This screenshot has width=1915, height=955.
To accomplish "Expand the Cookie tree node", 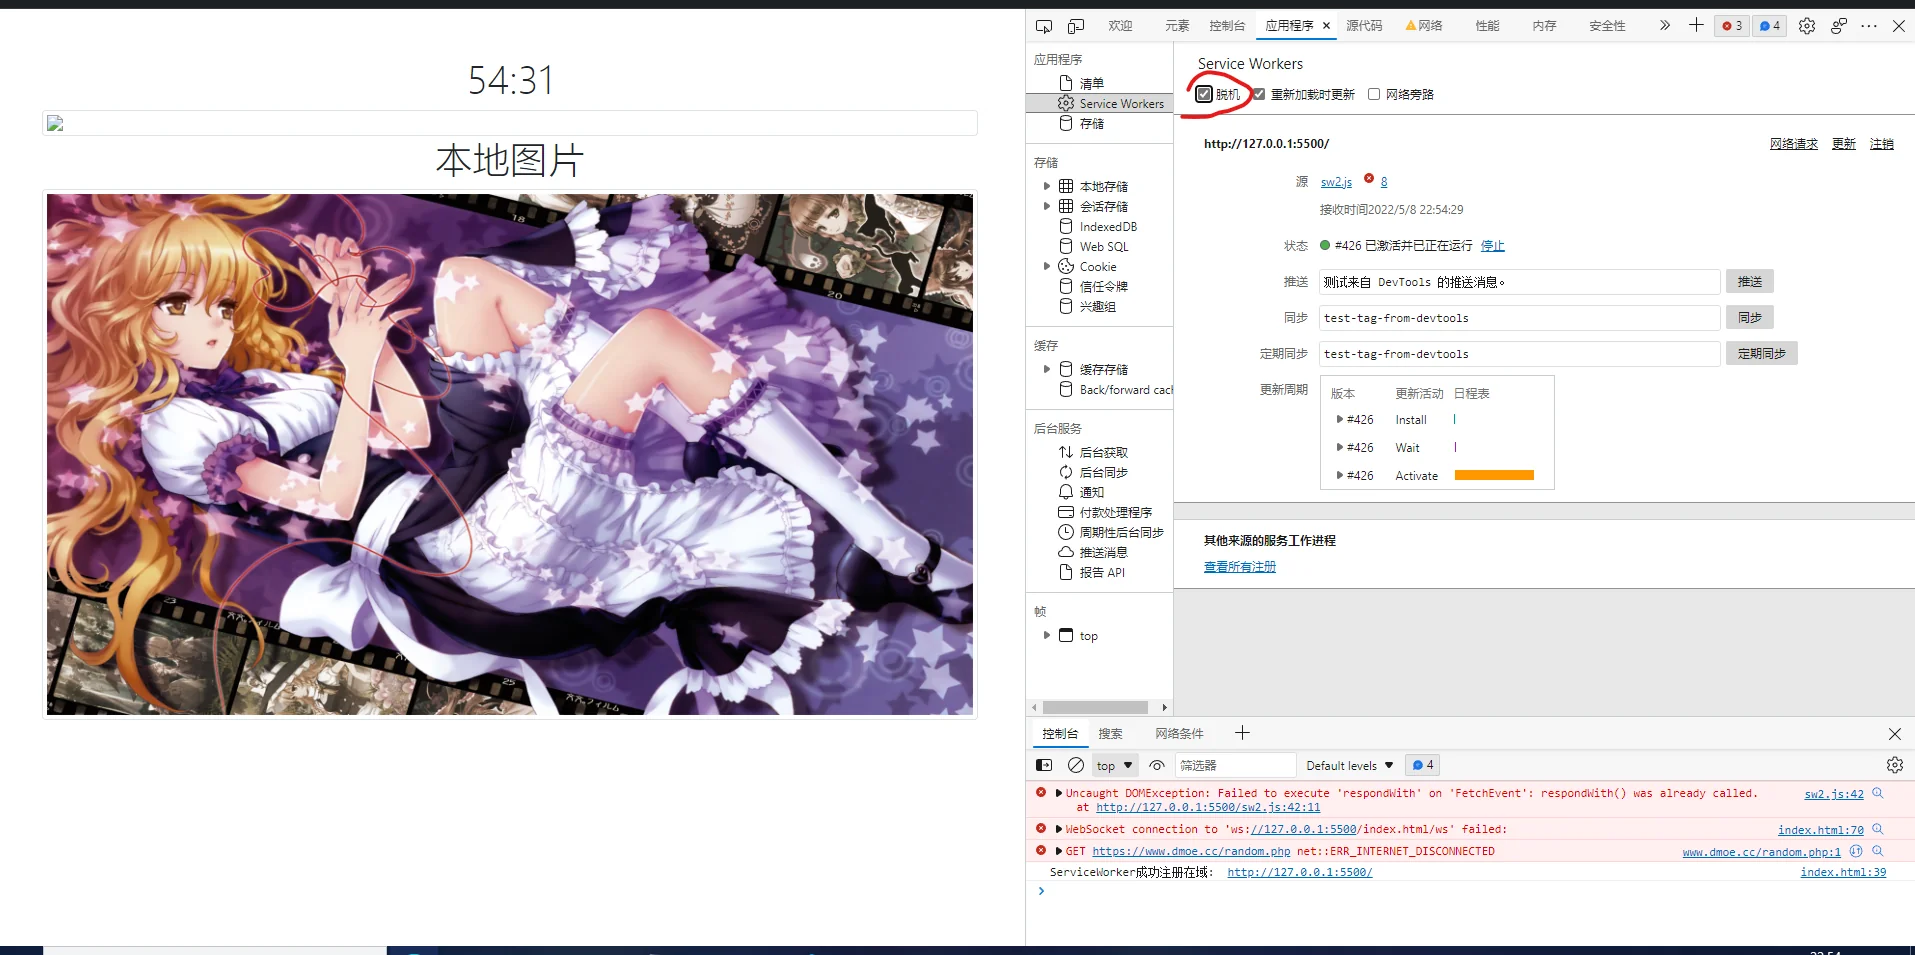I will (x=1047, y=266).
